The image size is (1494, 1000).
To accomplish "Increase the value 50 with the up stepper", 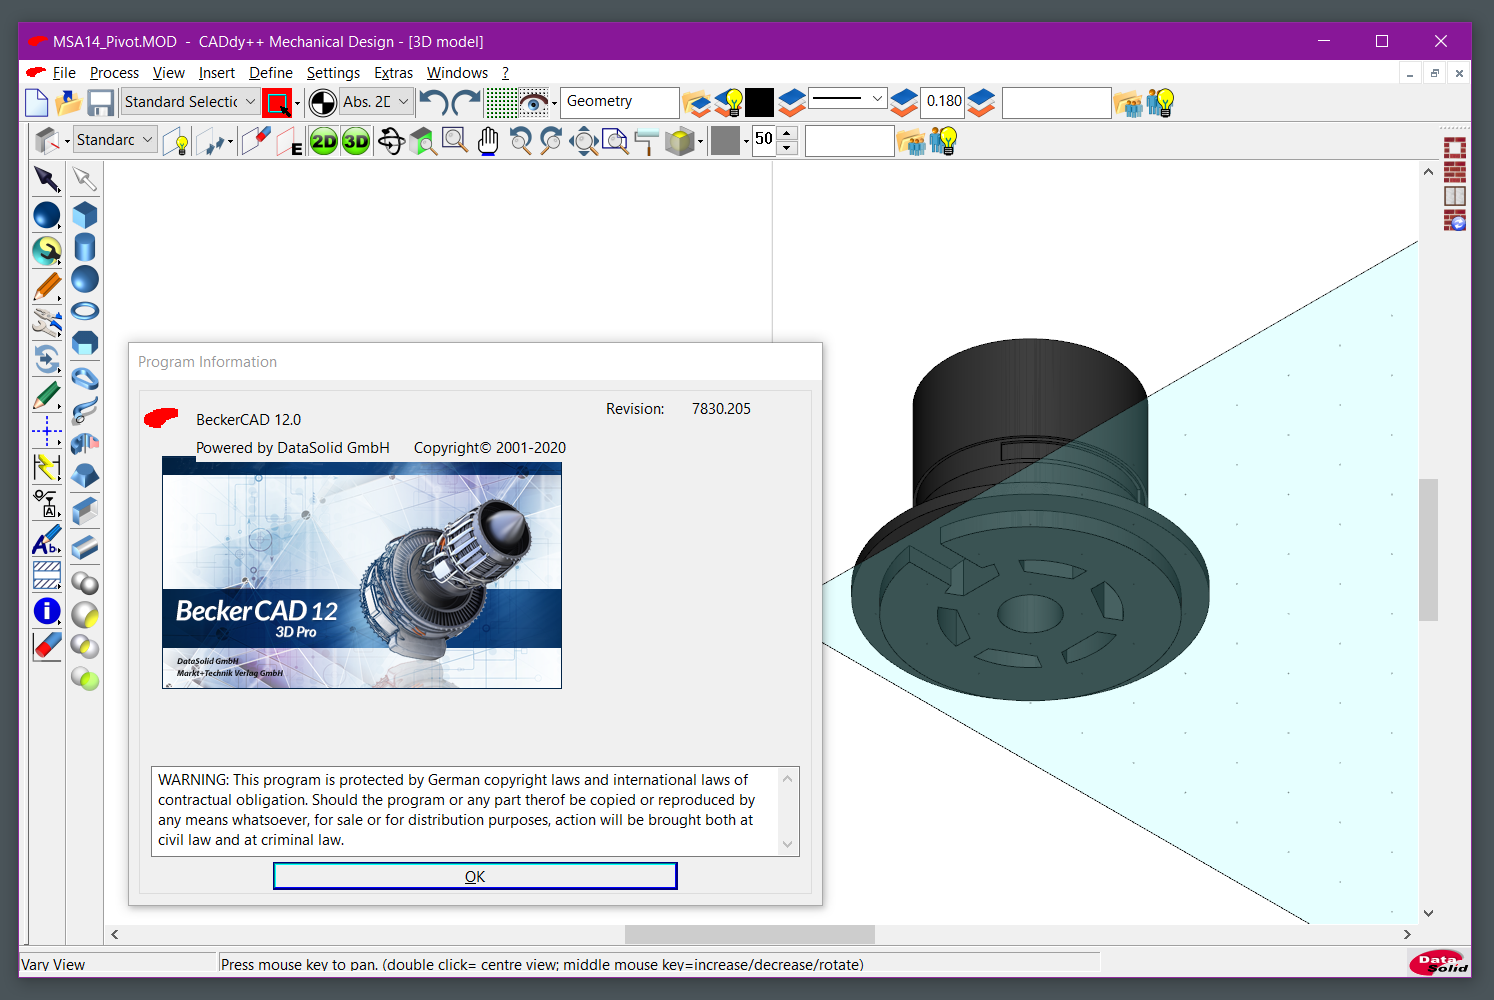I will (x=787, y=133).
